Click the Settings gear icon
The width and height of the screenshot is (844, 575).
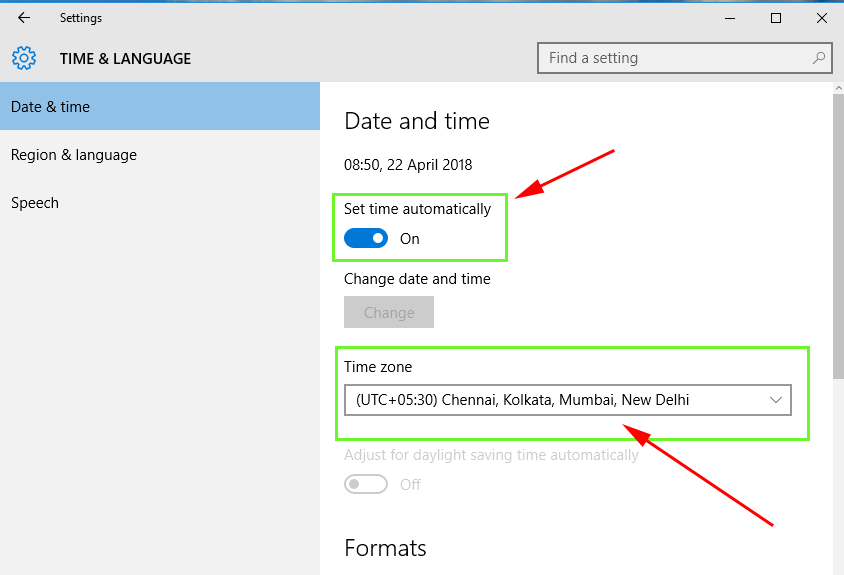[24, 58]
